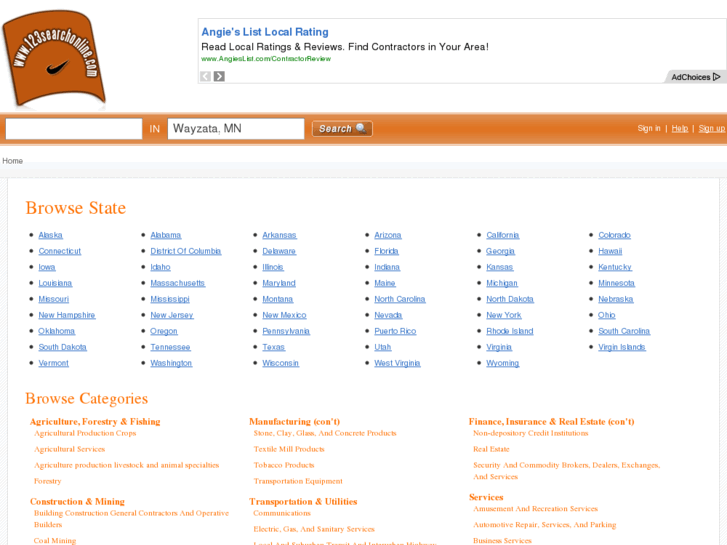Open Agriculture, Forestry & Fishing category

tap(95, 422)
